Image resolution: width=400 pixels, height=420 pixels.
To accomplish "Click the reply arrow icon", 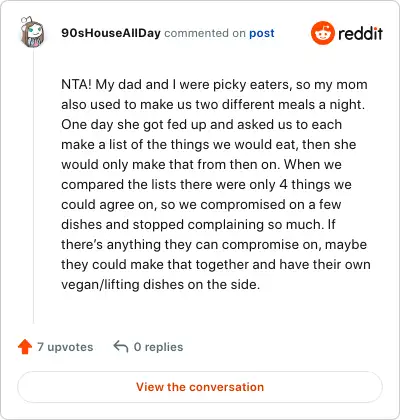I will 121,347.
